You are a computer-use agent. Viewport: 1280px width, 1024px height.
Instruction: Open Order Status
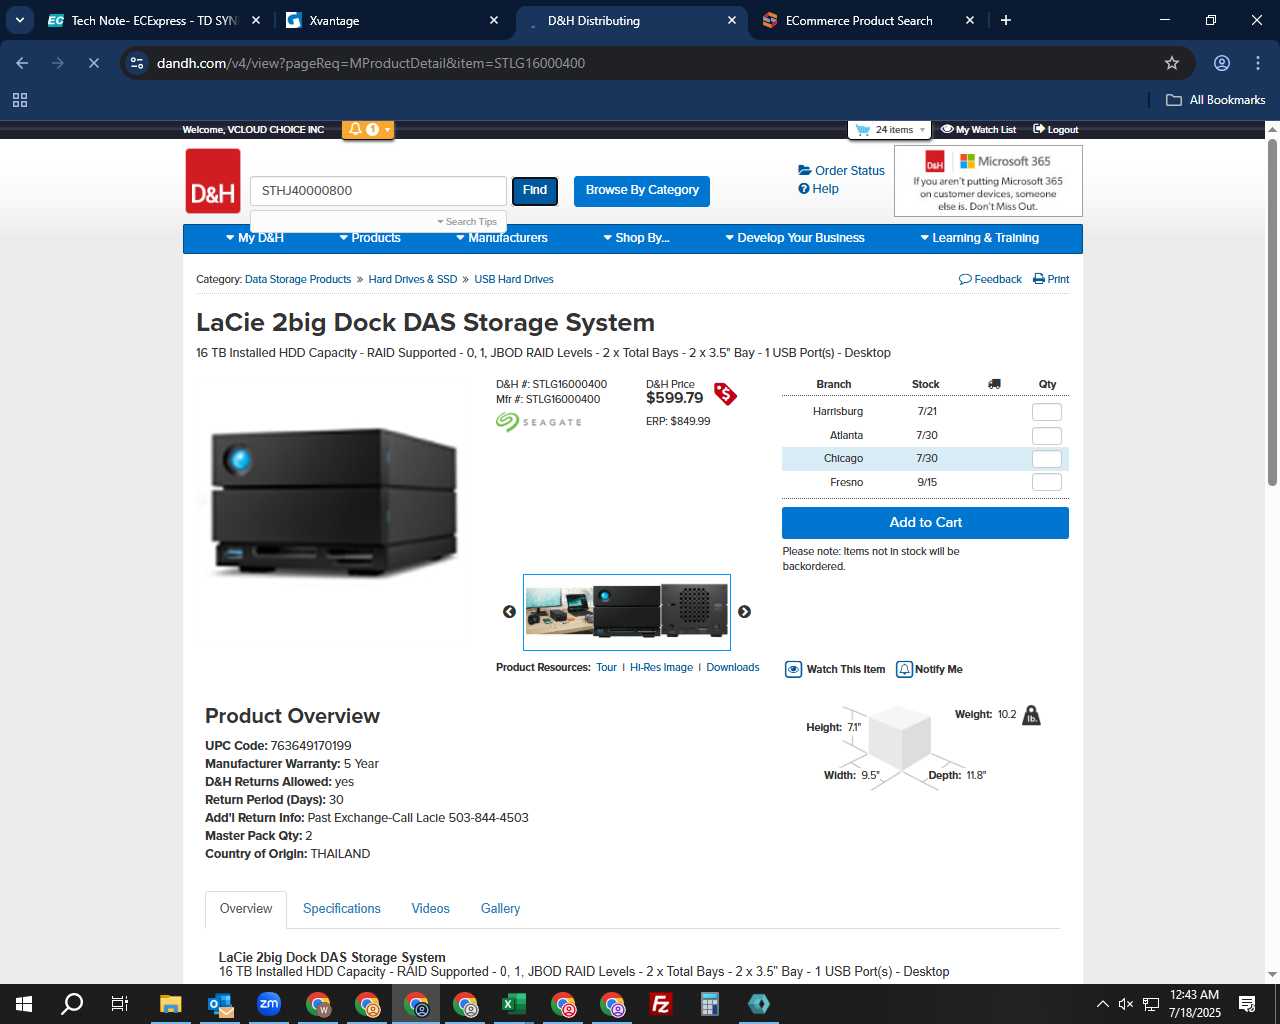tap(841, 171)
